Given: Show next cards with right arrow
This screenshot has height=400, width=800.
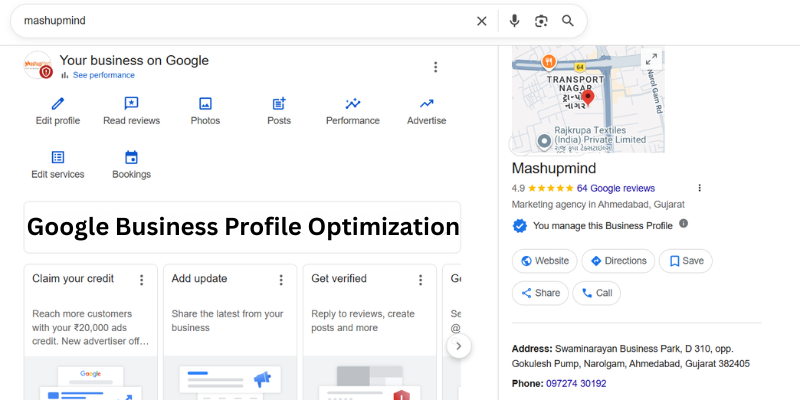Looking at the screenshot, I should click(x=459, y=346).
